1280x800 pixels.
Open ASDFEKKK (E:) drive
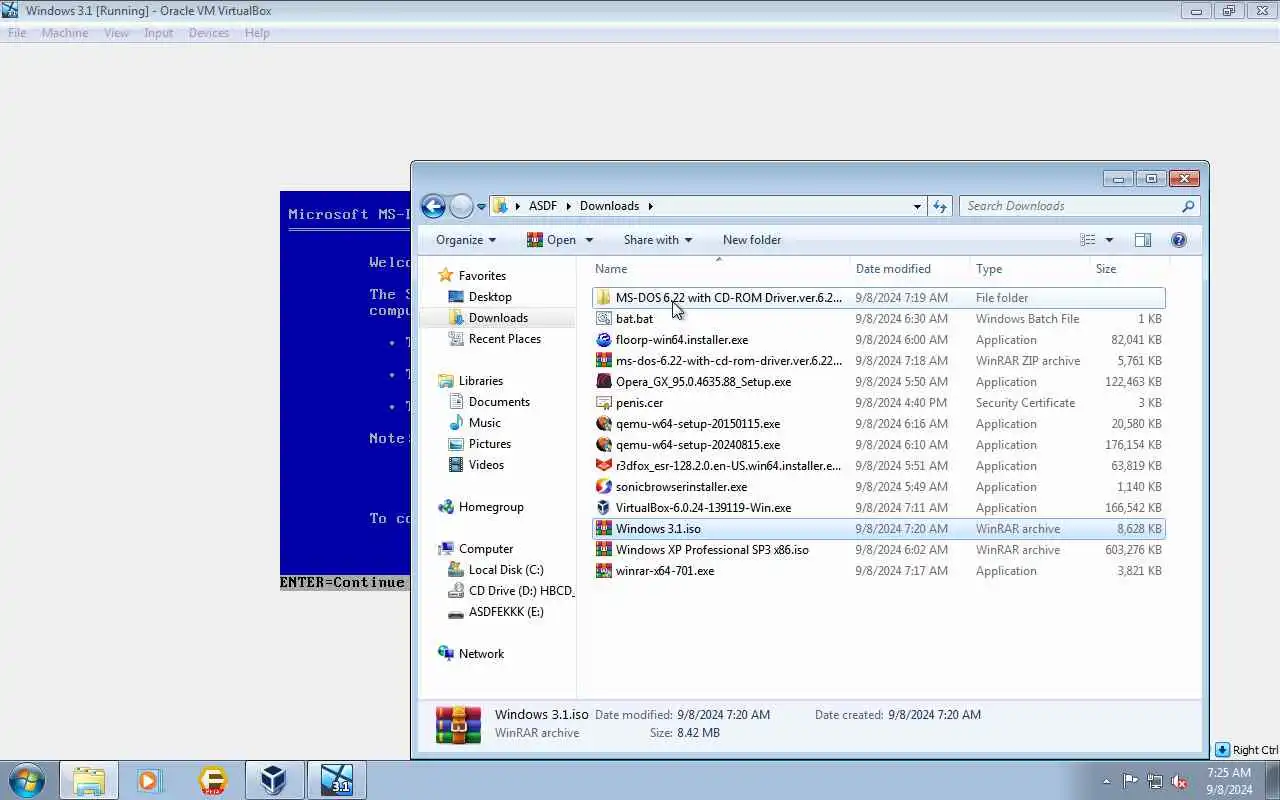(506, 612)
